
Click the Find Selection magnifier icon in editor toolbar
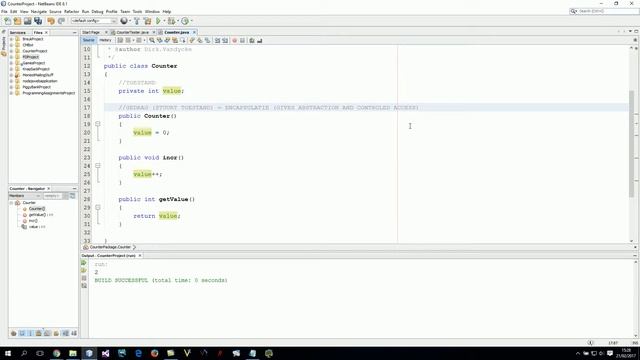[151, 40]
